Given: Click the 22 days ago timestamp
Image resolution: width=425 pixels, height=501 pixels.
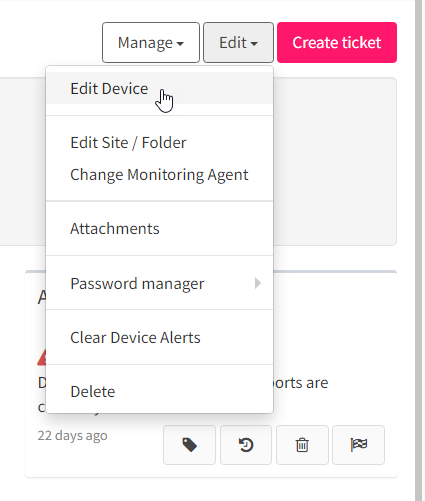Looking at the screenshot, I should (72, 435).
